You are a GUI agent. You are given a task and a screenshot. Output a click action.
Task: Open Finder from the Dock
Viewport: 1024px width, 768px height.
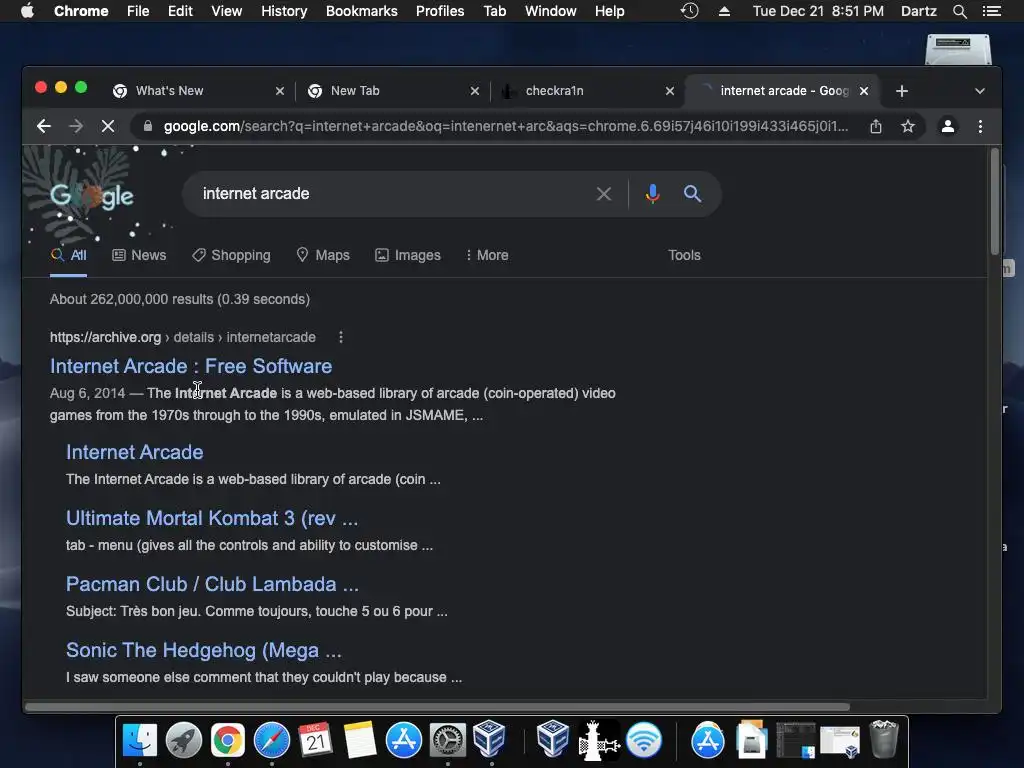pyautogui.click(x=140, y=741)
